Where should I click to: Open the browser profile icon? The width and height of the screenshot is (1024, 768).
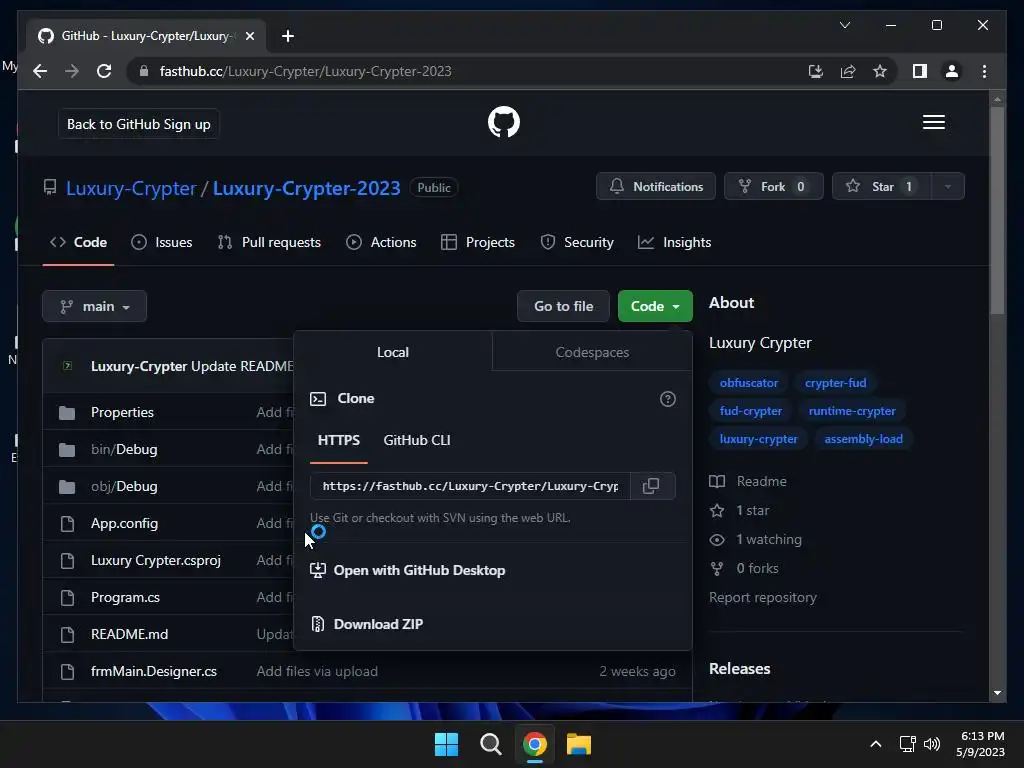coord(952,71)
